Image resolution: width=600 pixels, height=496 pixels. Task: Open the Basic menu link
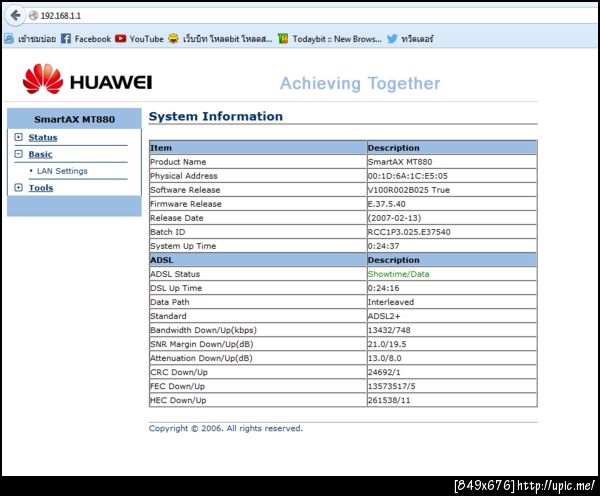[41, 154]
